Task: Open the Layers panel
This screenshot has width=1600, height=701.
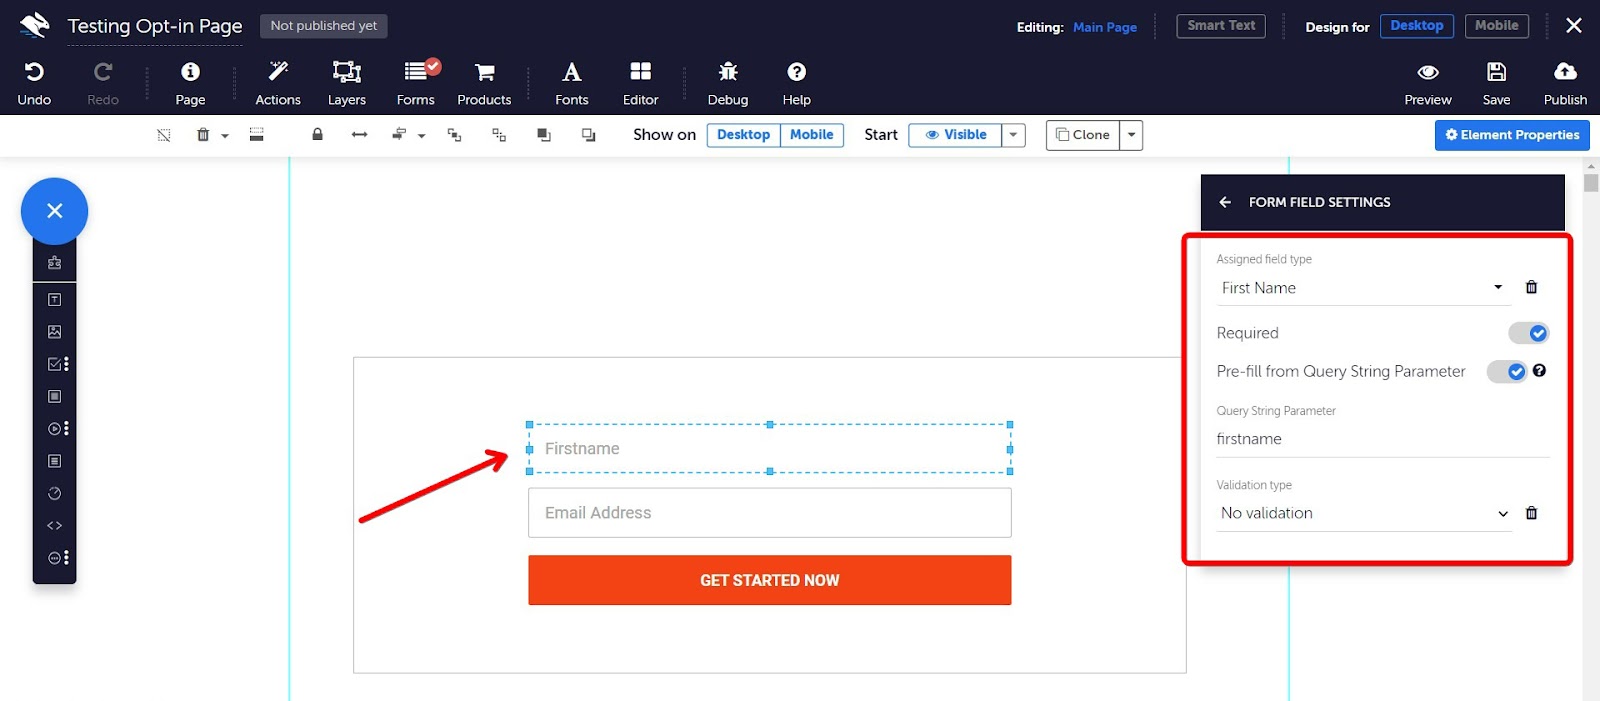Action: [x=346, y=83]
